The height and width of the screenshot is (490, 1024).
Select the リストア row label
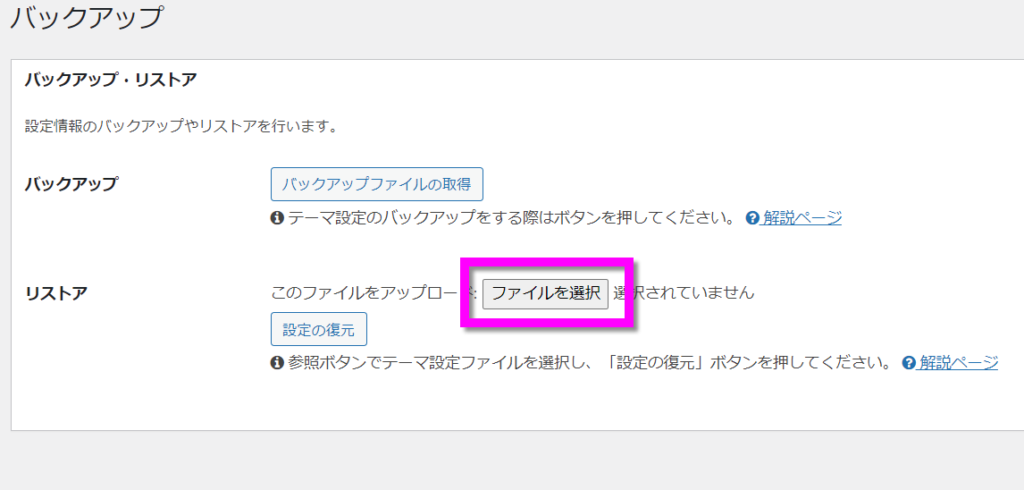[55, 293]
